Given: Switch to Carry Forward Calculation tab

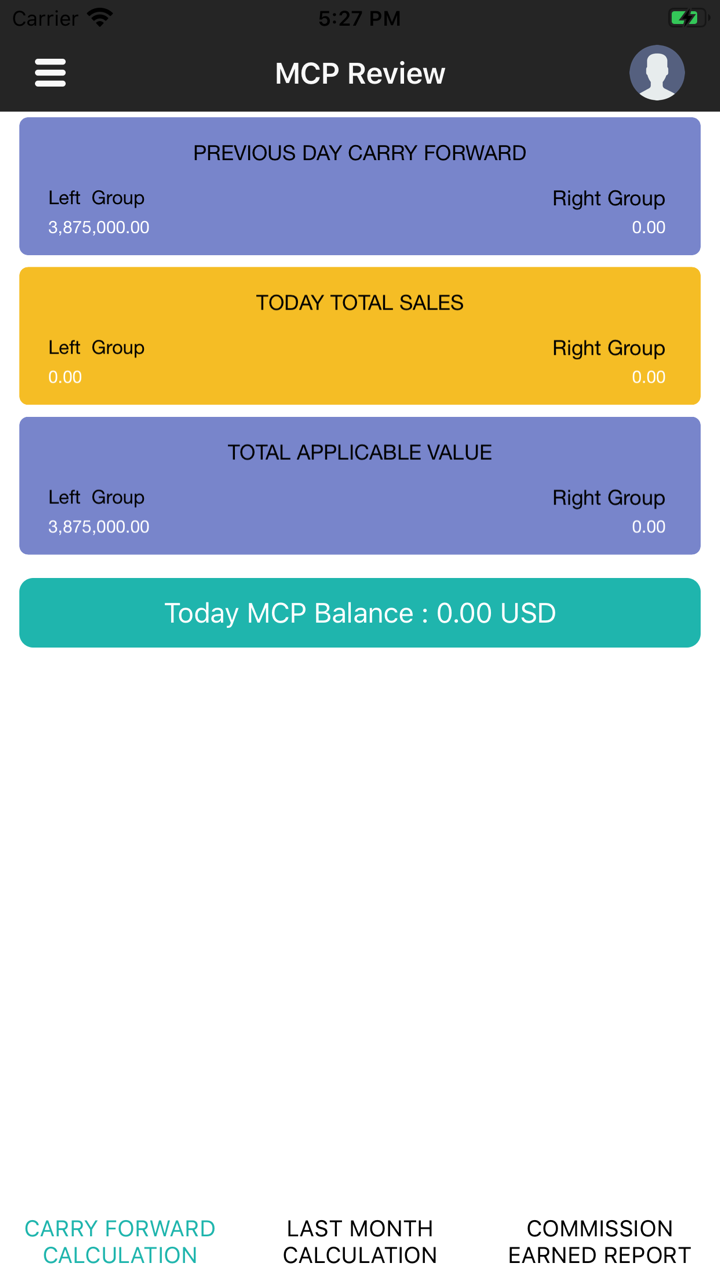Looking at the screenshot, I should (x=120, y=1241).
